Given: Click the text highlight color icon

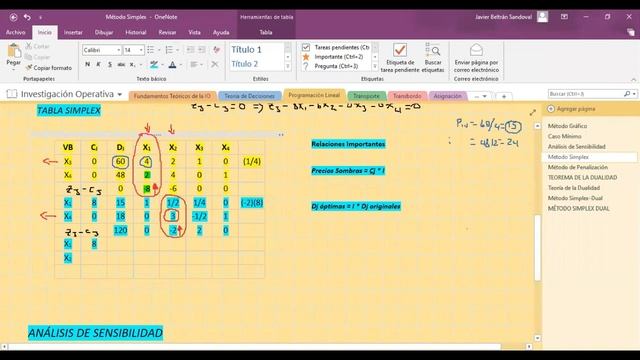Looking at the screenshot, I should tap(154, 64).
